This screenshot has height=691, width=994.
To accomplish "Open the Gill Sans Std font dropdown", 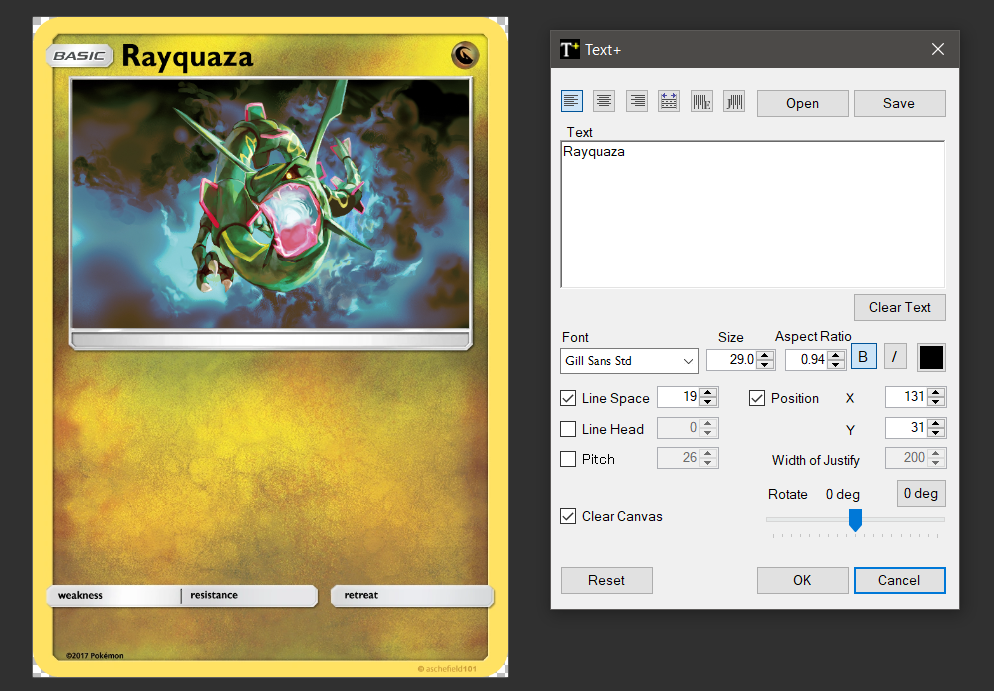I will click(629, 361).
